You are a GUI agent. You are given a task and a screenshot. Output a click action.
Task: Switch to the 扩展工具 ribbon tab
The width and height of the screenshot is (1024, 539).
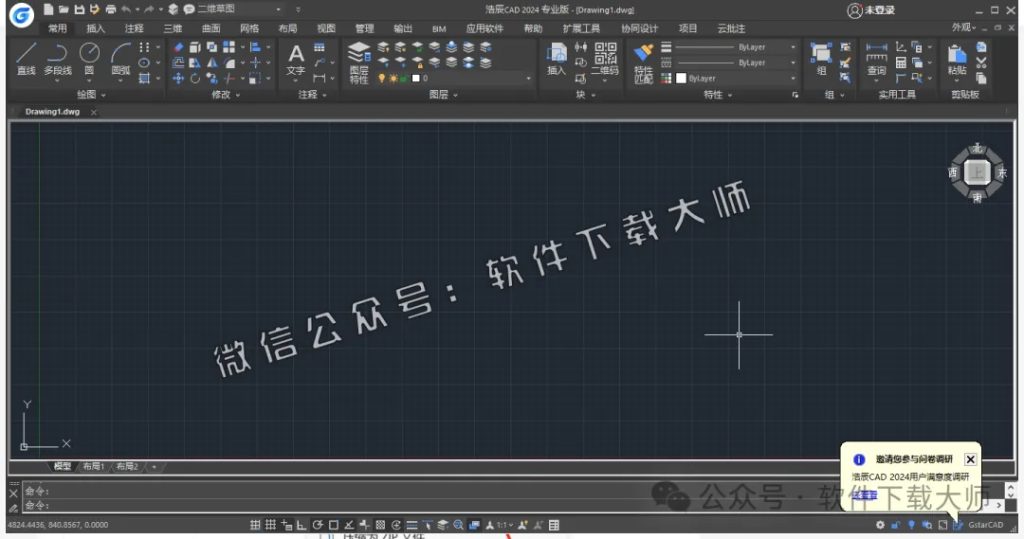pos(581,28)
